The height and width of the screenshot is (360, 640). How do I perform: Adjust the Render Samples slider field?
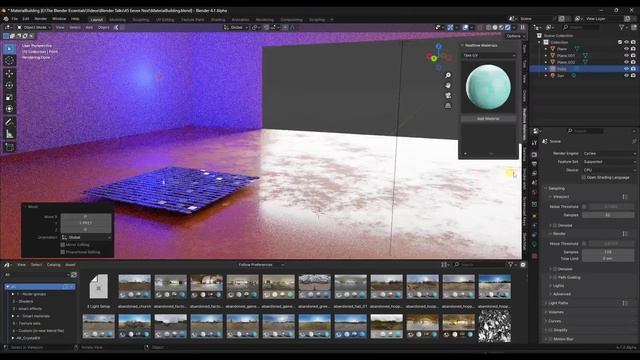[x=608, y=252]
